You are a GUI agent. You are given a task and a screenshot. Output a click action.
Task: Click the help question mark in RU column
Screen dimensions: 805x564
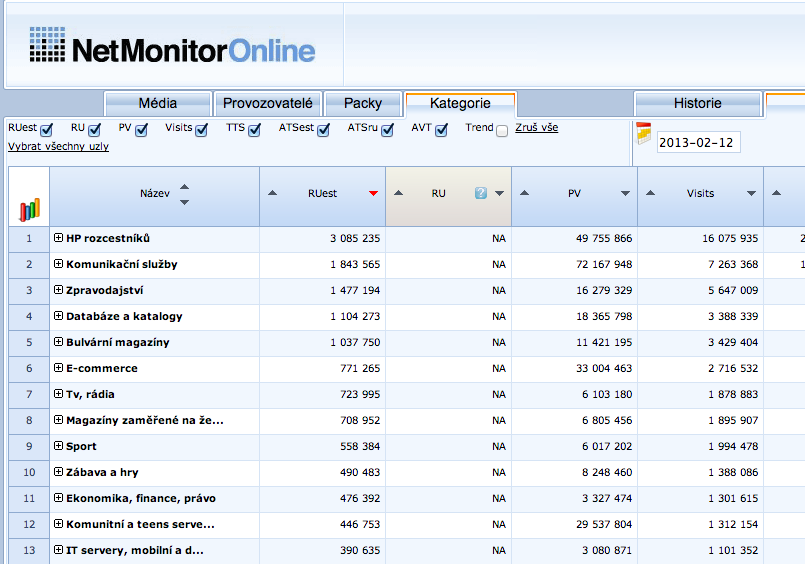[x=481, y=194]
